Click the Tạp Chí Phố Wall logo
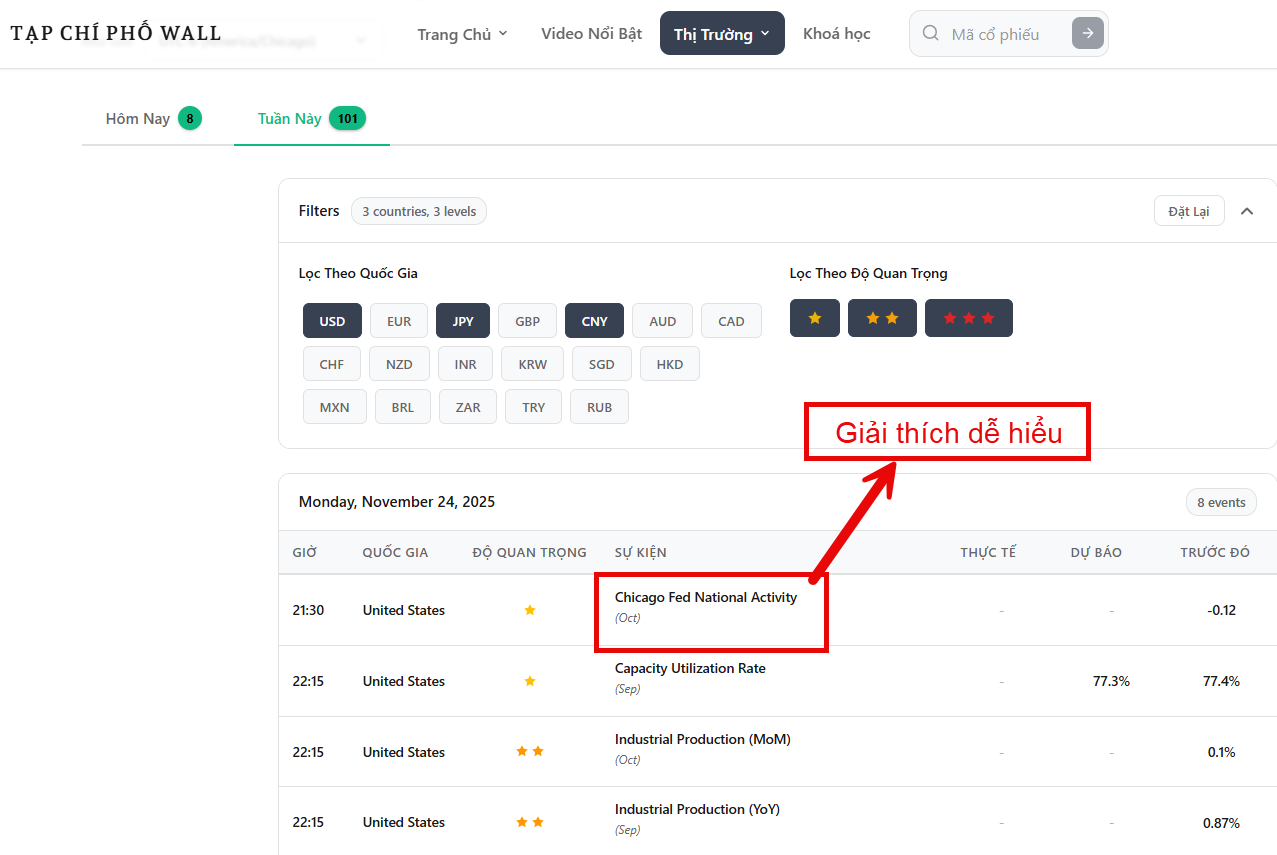The image size is (1277, 855). click(x=116, y=34)
